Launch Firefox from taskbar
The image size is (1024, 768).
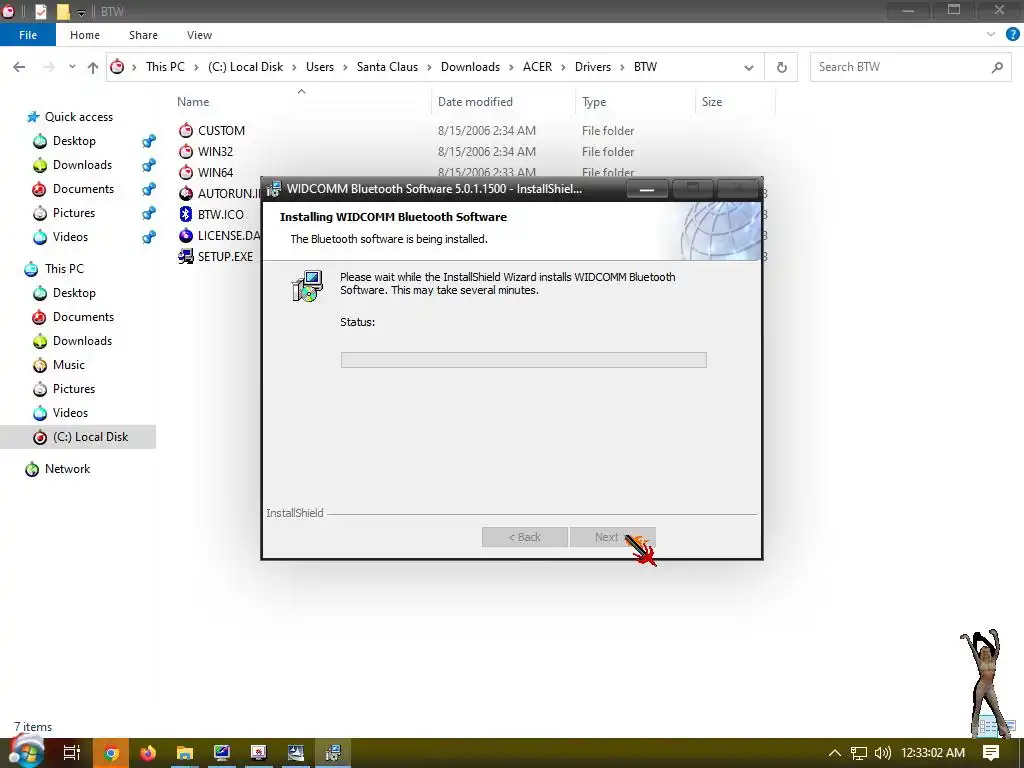point(148,753)
